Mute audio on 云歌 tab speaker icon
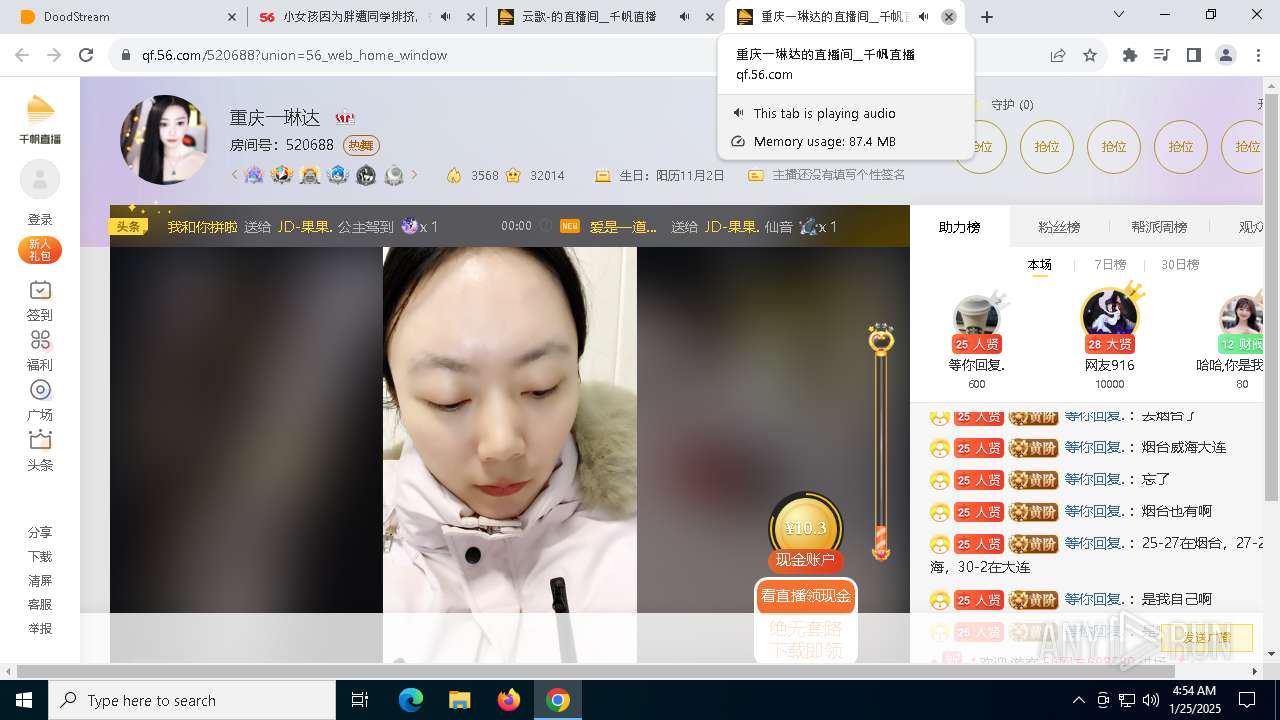The width and height of the screenshot is (1280, 720). coord(684,17)
